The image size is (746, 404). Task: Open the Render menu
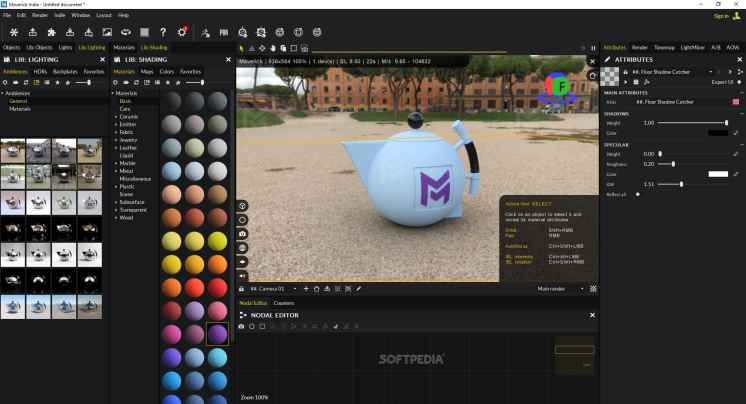pyautogui.click(x=39, y=16)
